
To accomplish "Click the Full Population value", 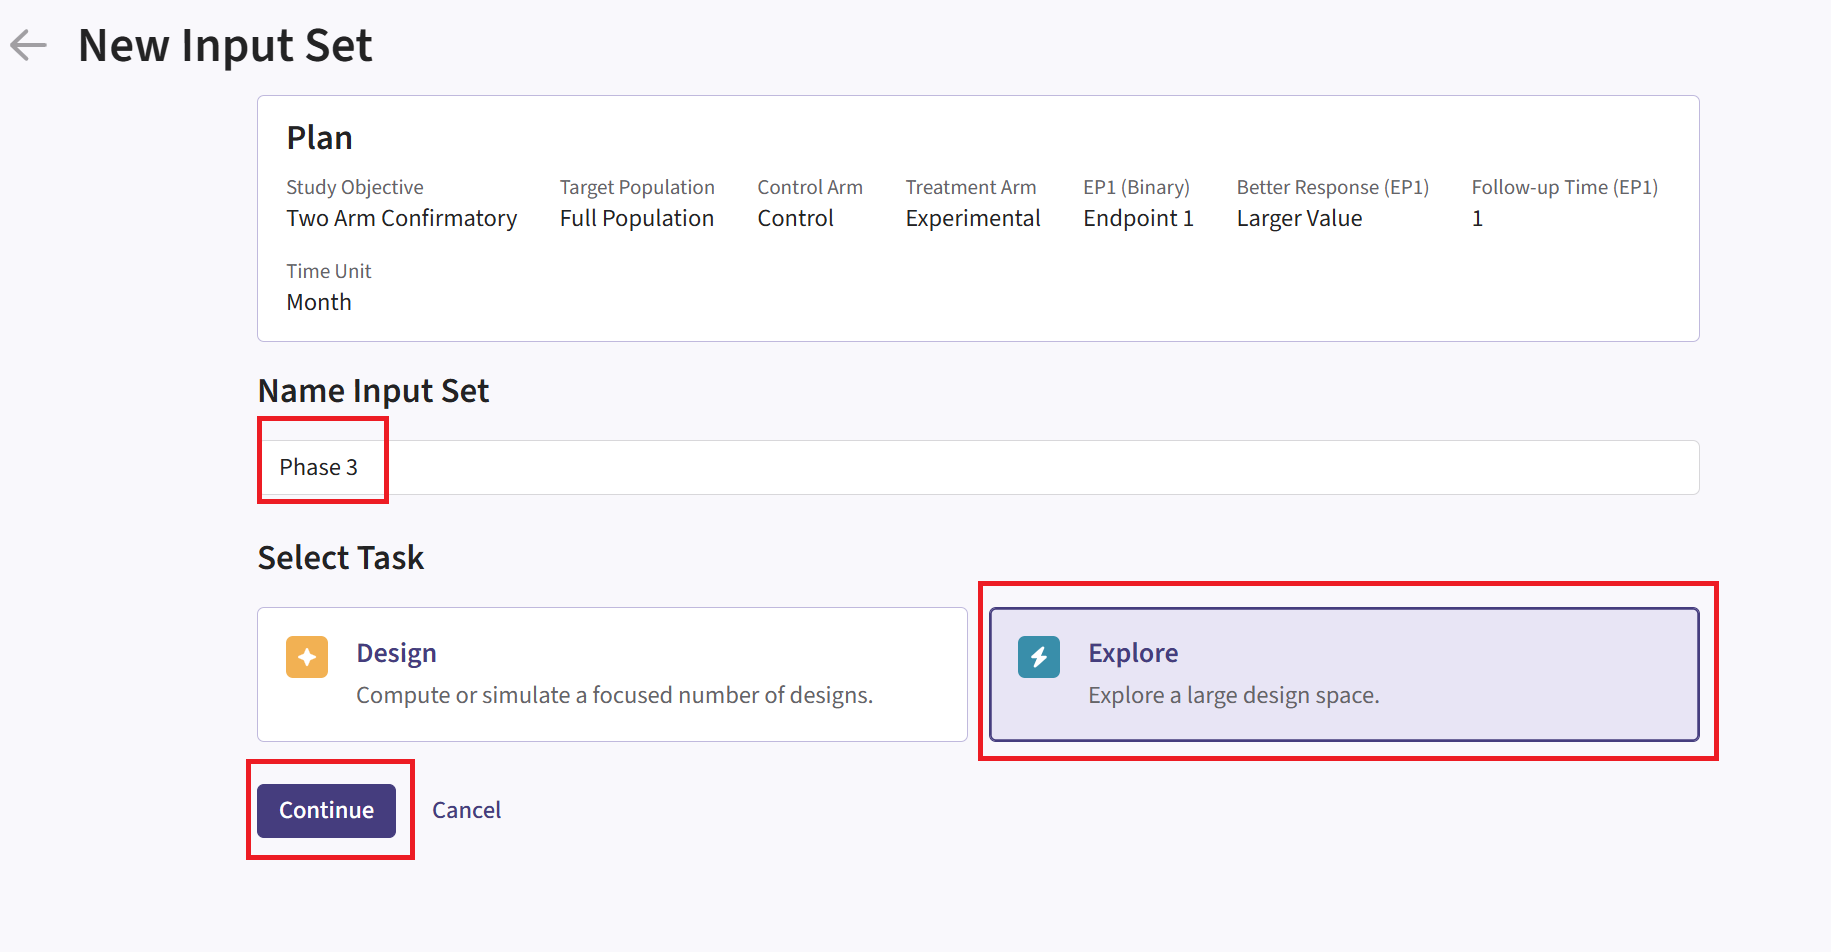I will click(636, 218).
